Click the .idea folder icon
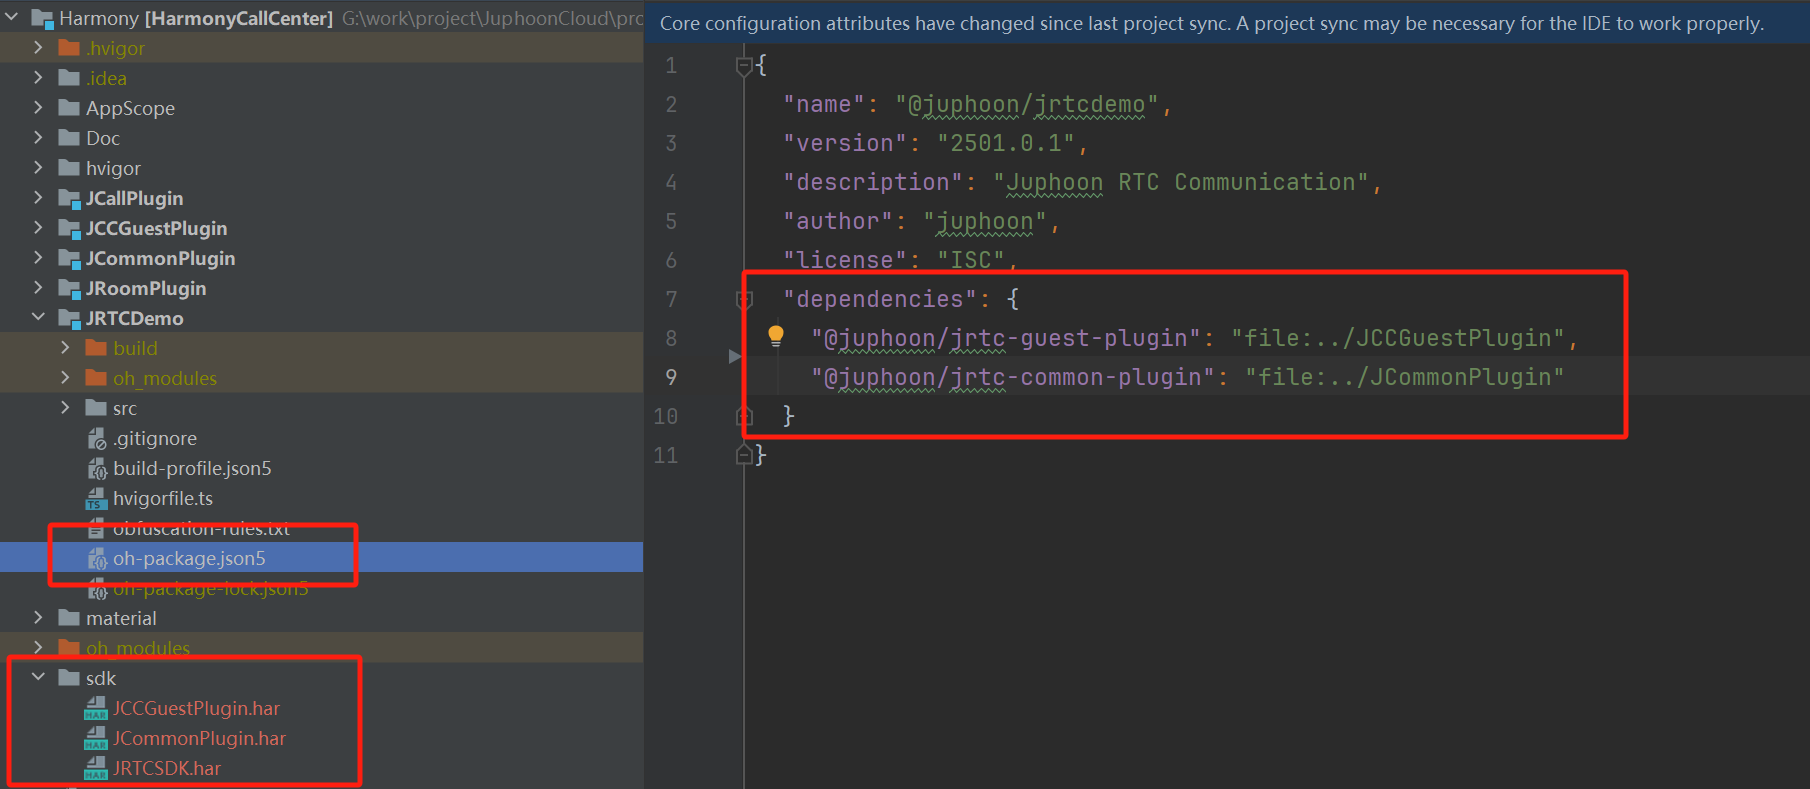Screen dimensions: 1810x789 pyautogui.click(x=69, y=78)
